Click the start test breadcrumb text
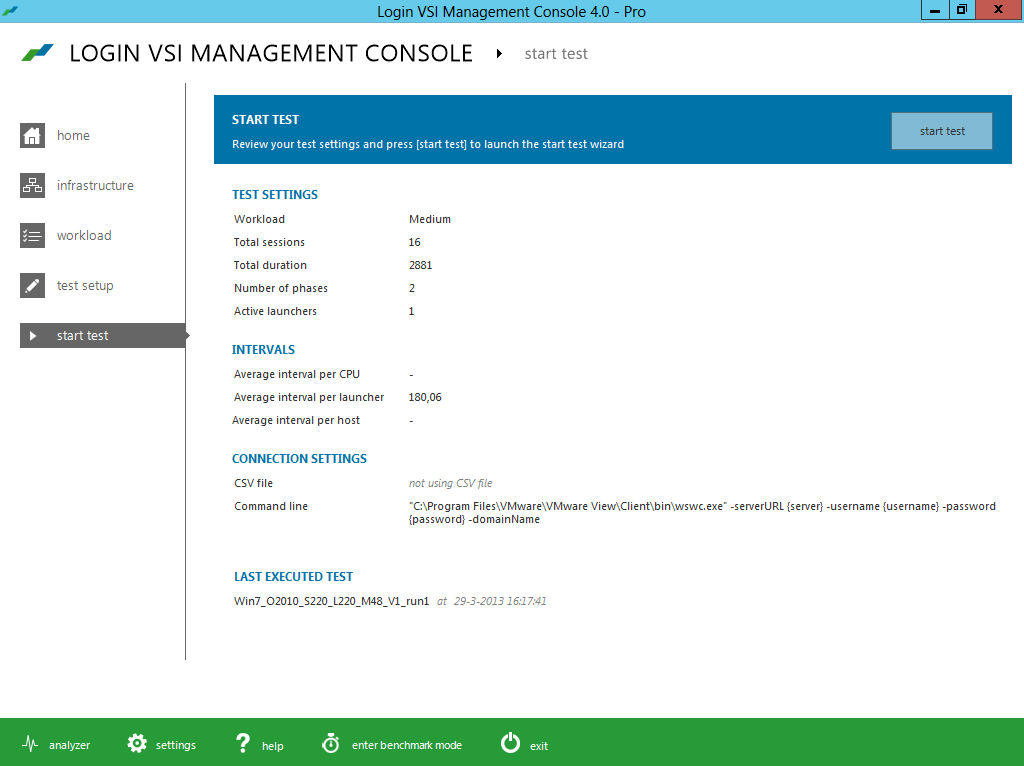The width and height of the screenshot is (1024, 766). [556, 54]
